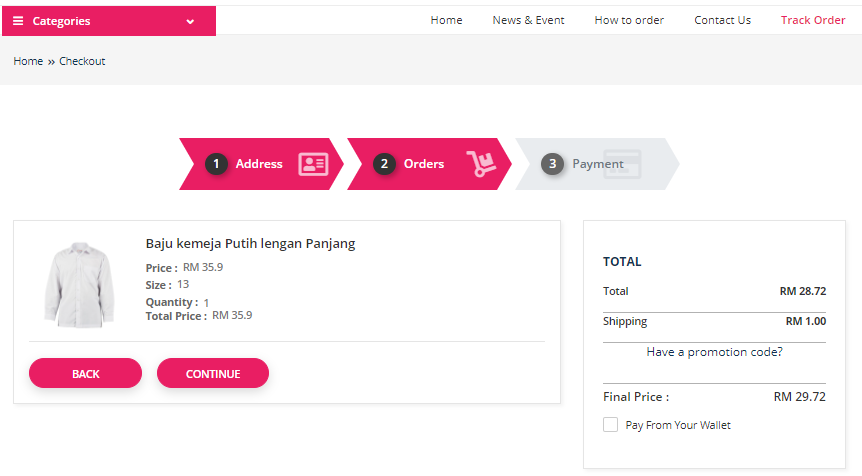Click 'Have a promotion code?' link
The height and width of the screenshot is (476, 862).
[x=714, y=352]
